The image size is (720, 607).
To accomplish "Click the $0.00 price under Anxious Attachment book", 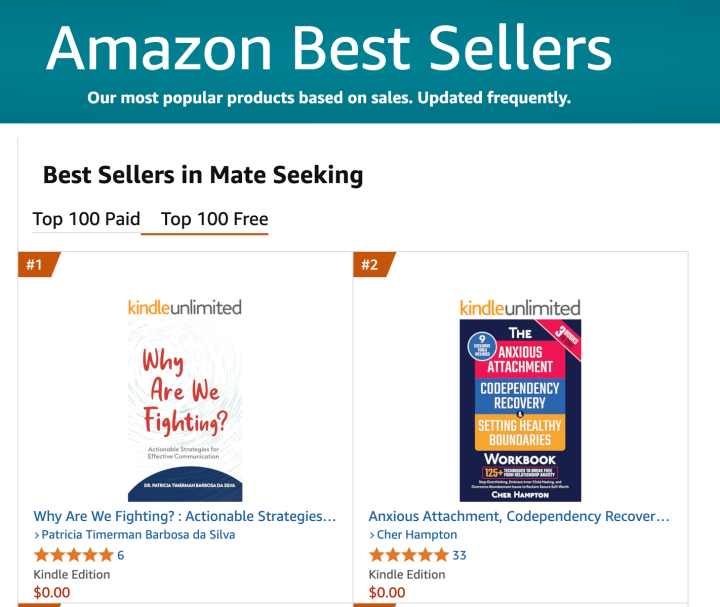I will tap(387, 592).
